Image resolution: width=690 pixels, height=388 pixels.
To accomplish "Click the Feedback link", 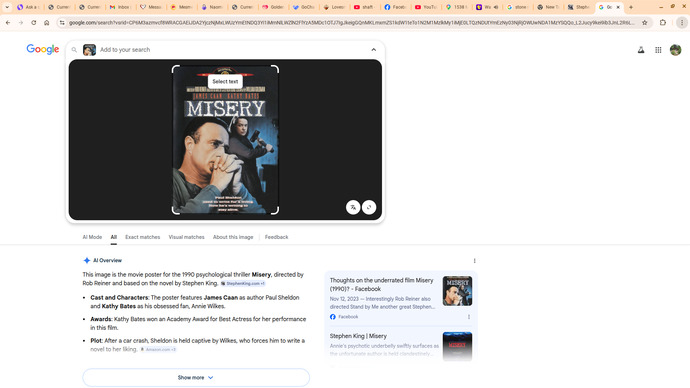I will (276, 237).
